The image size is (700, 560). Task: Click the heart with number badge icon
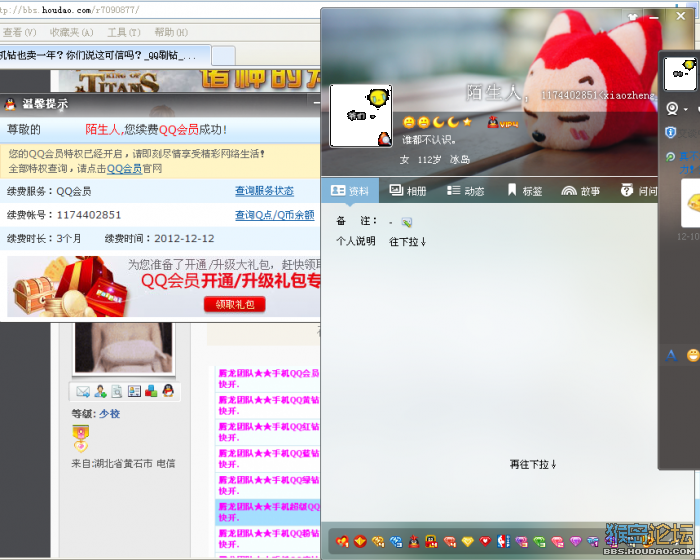pos(342,542)
